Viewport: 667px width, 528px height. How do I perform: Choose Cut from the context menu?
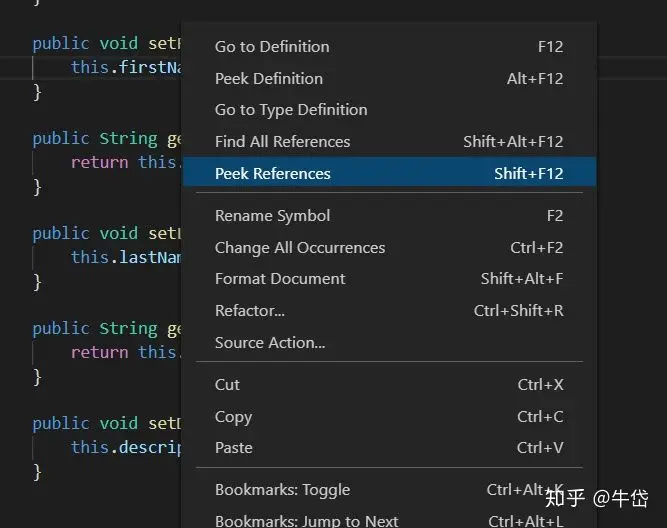click(x=227, y=385)
